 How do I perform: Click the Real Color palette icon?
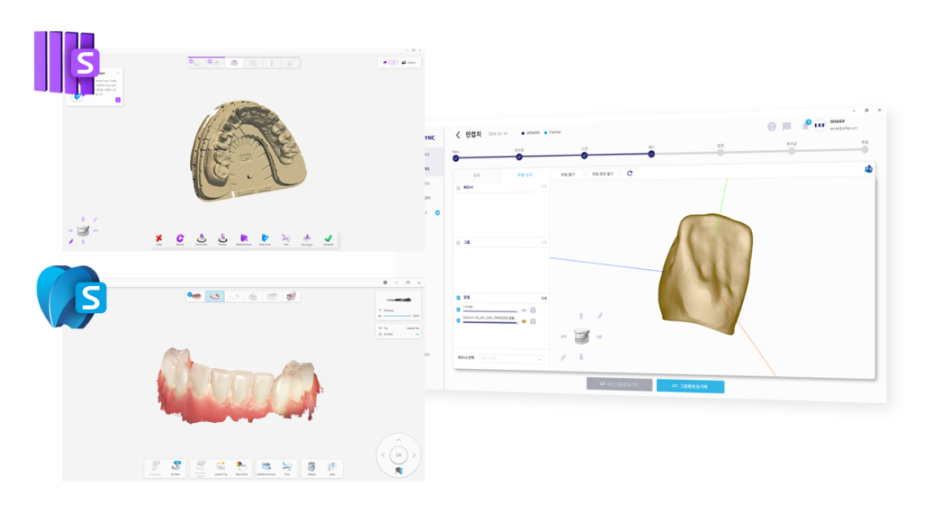[x=241, y=466]
